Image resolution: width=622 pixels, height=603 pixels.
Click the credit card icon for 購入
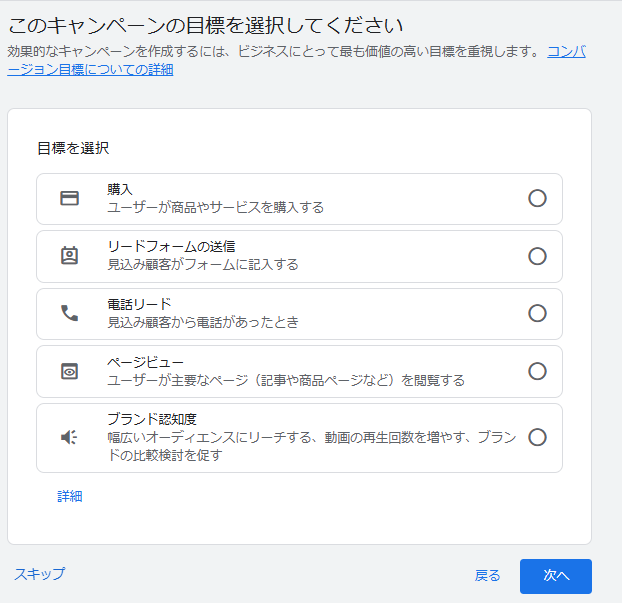[x=69, y=198]
